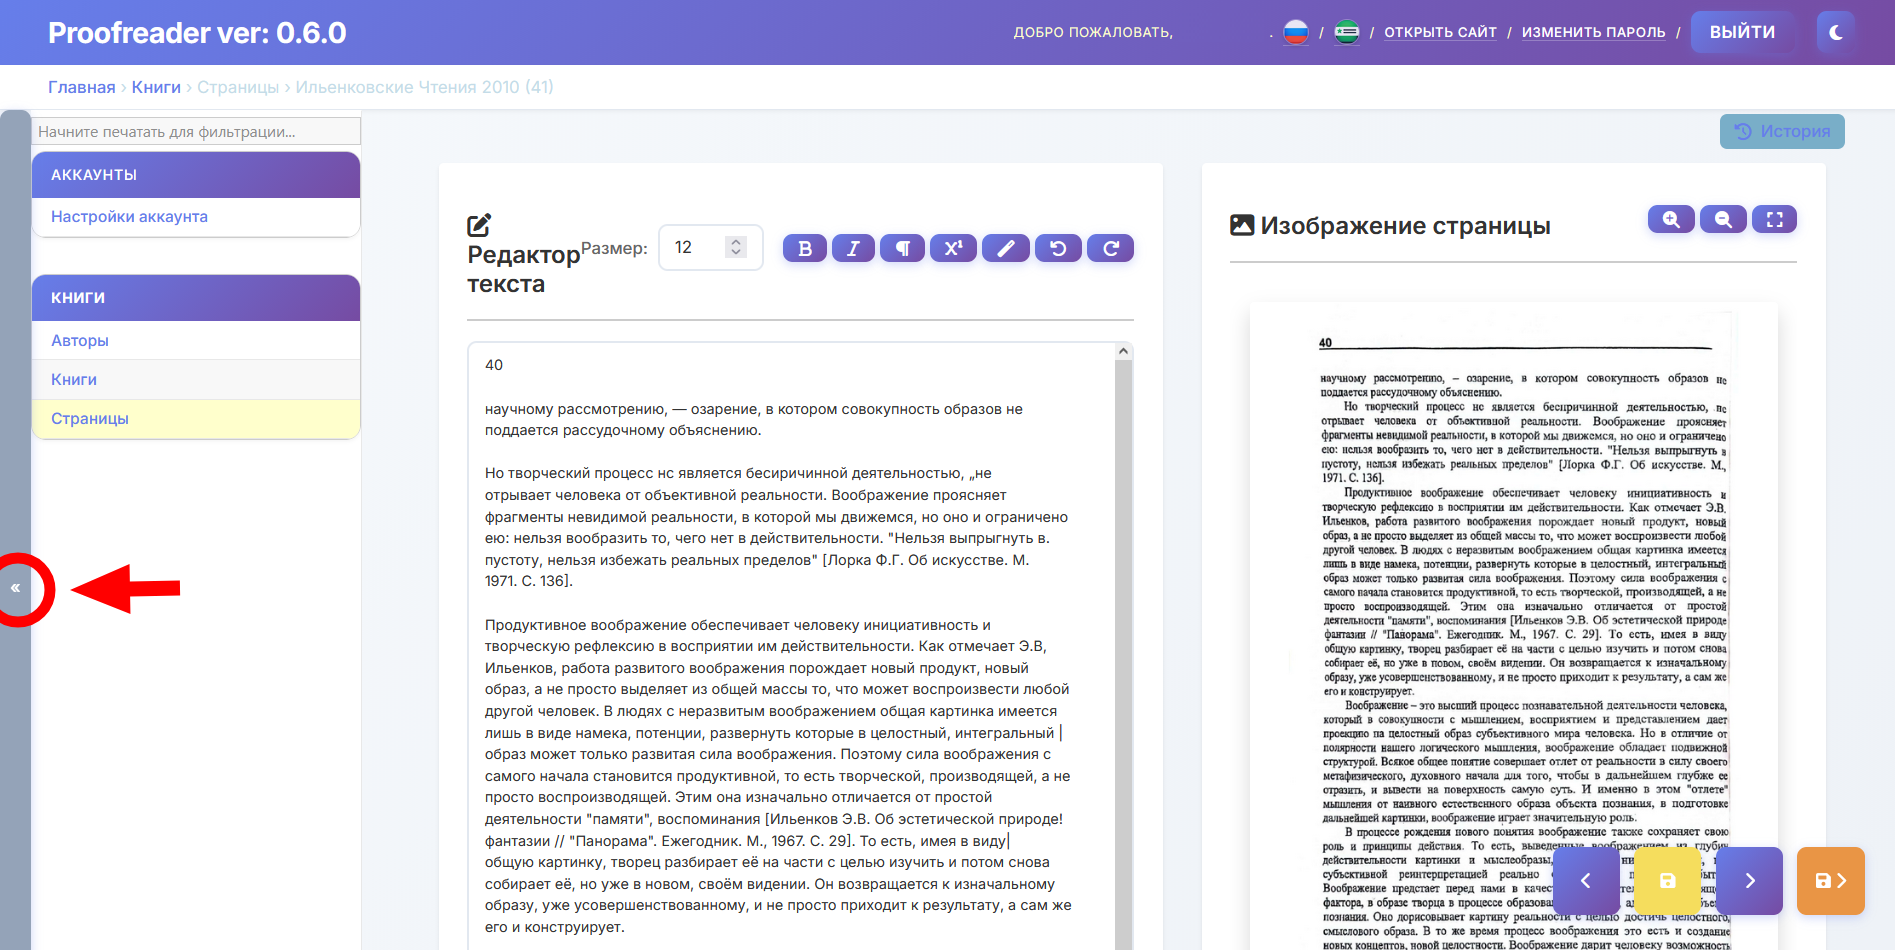Save and go to next page
The height and width of the screenshot is (950, 1895).
(1830, 880)
